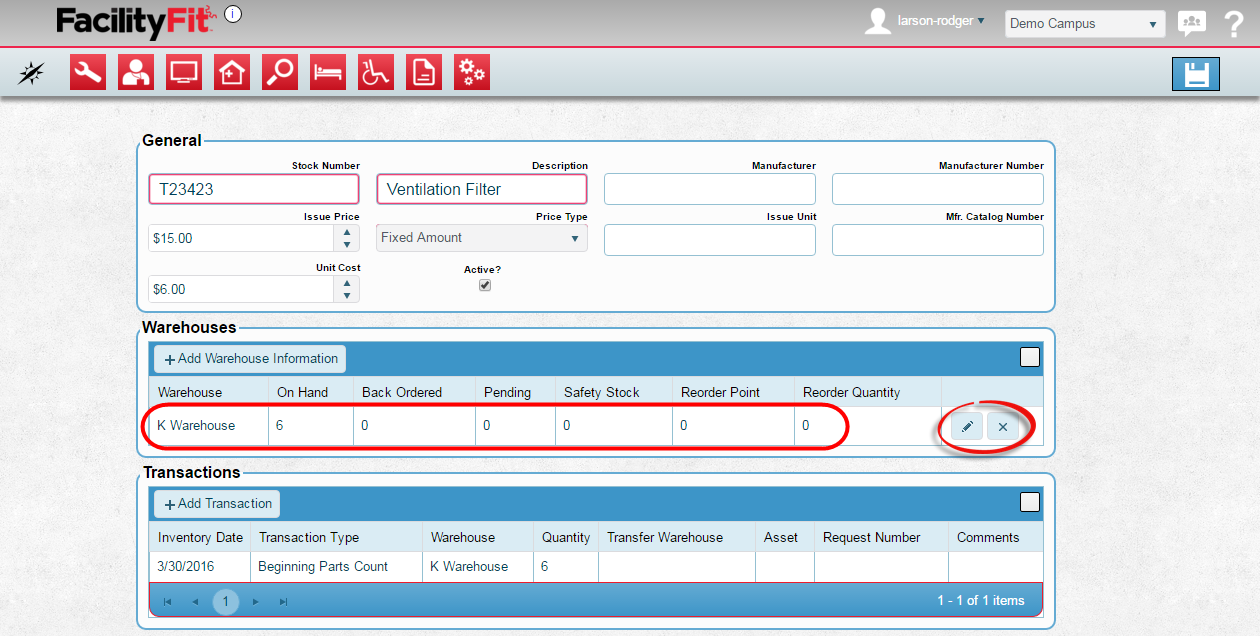Expand the Price Type Fixed Amount dropdown

(481, 238)
